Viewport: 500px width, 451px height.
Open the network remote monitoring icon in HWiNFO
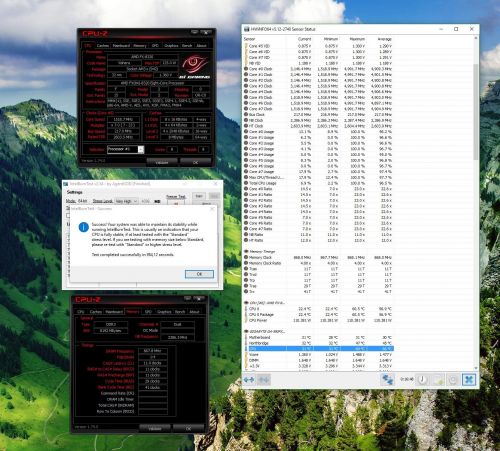pos(388,379)
